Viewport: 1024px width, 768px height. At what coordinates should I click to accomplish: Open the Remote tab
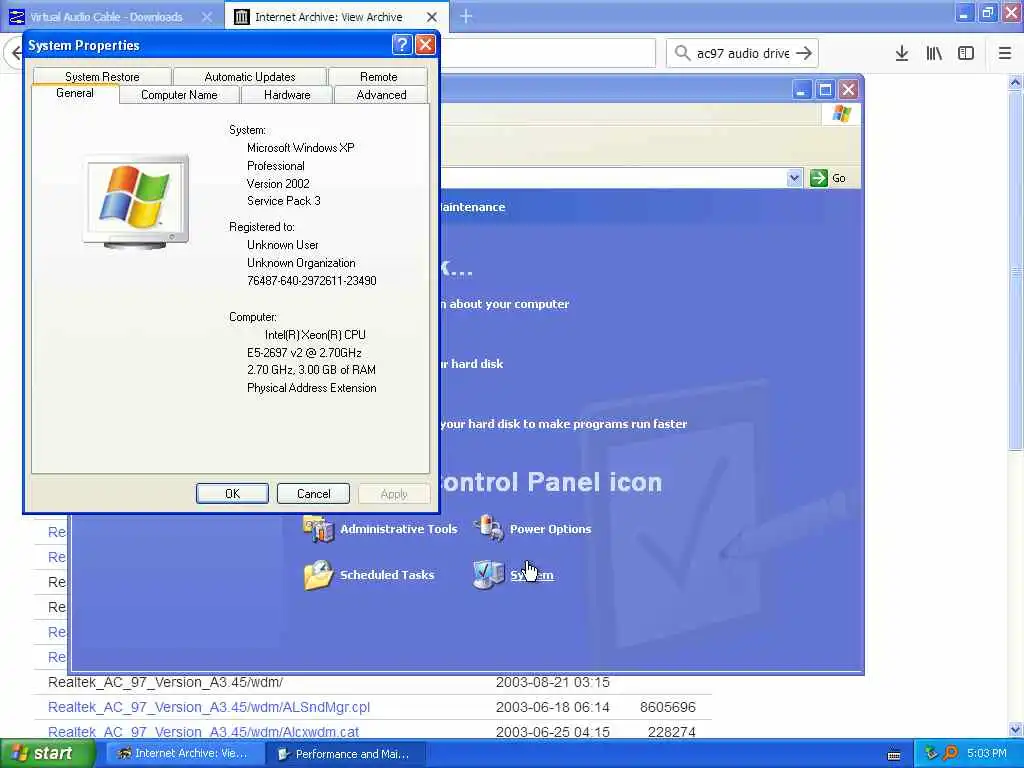[x=378, y=76]
